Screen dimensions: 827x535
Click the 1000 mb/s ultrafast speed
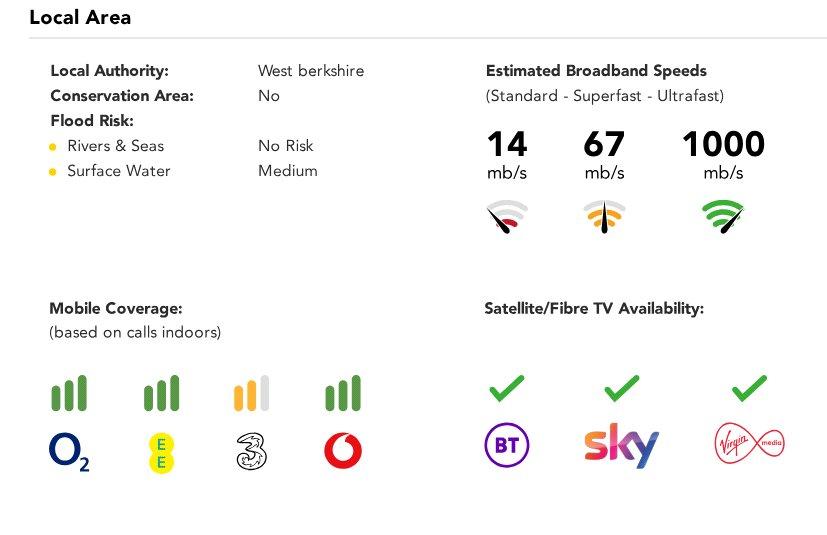pos(723,154)
